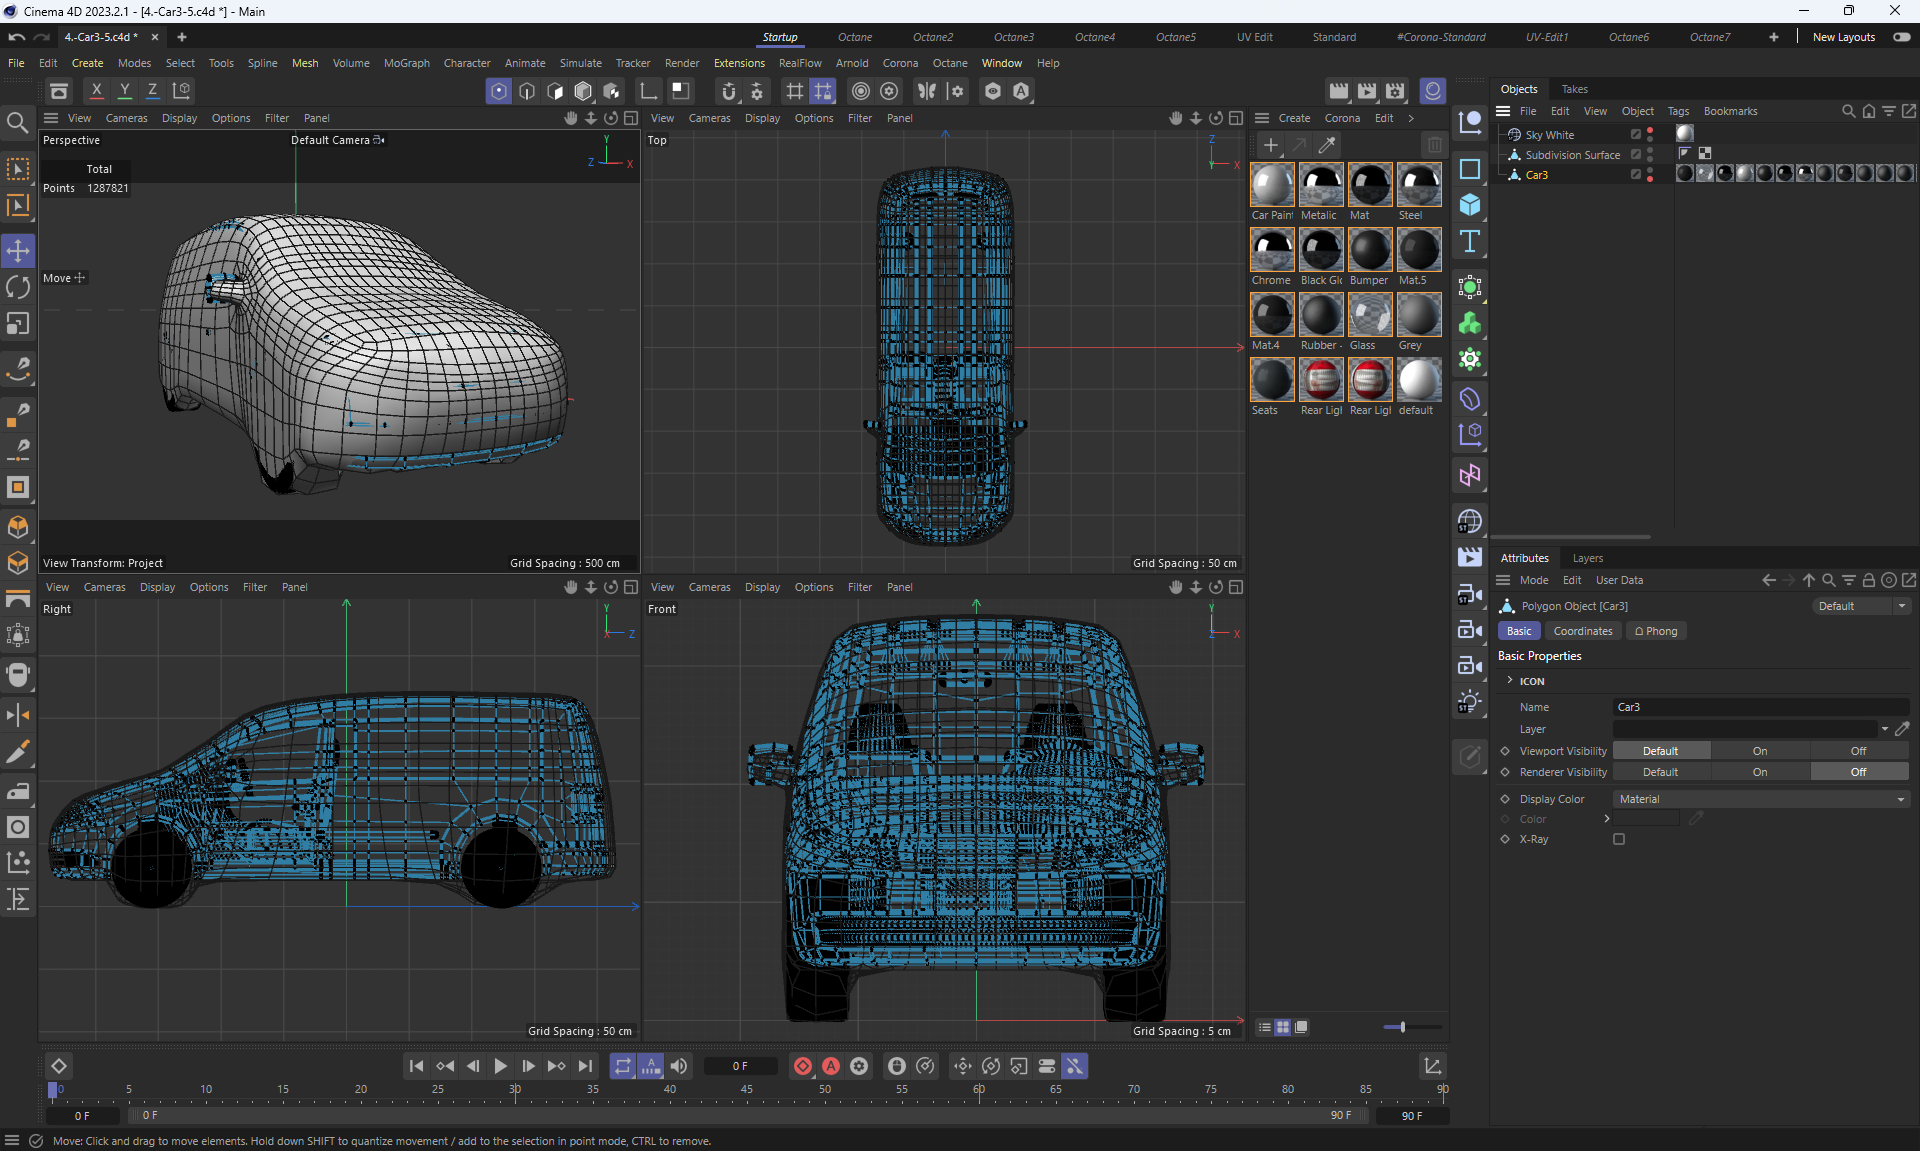Select the Text spline tool icon

pos(1469,241)
